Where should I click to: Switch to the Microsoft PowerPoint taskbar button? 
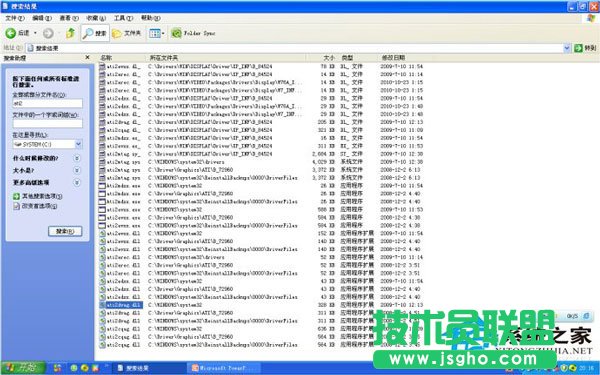224,368
